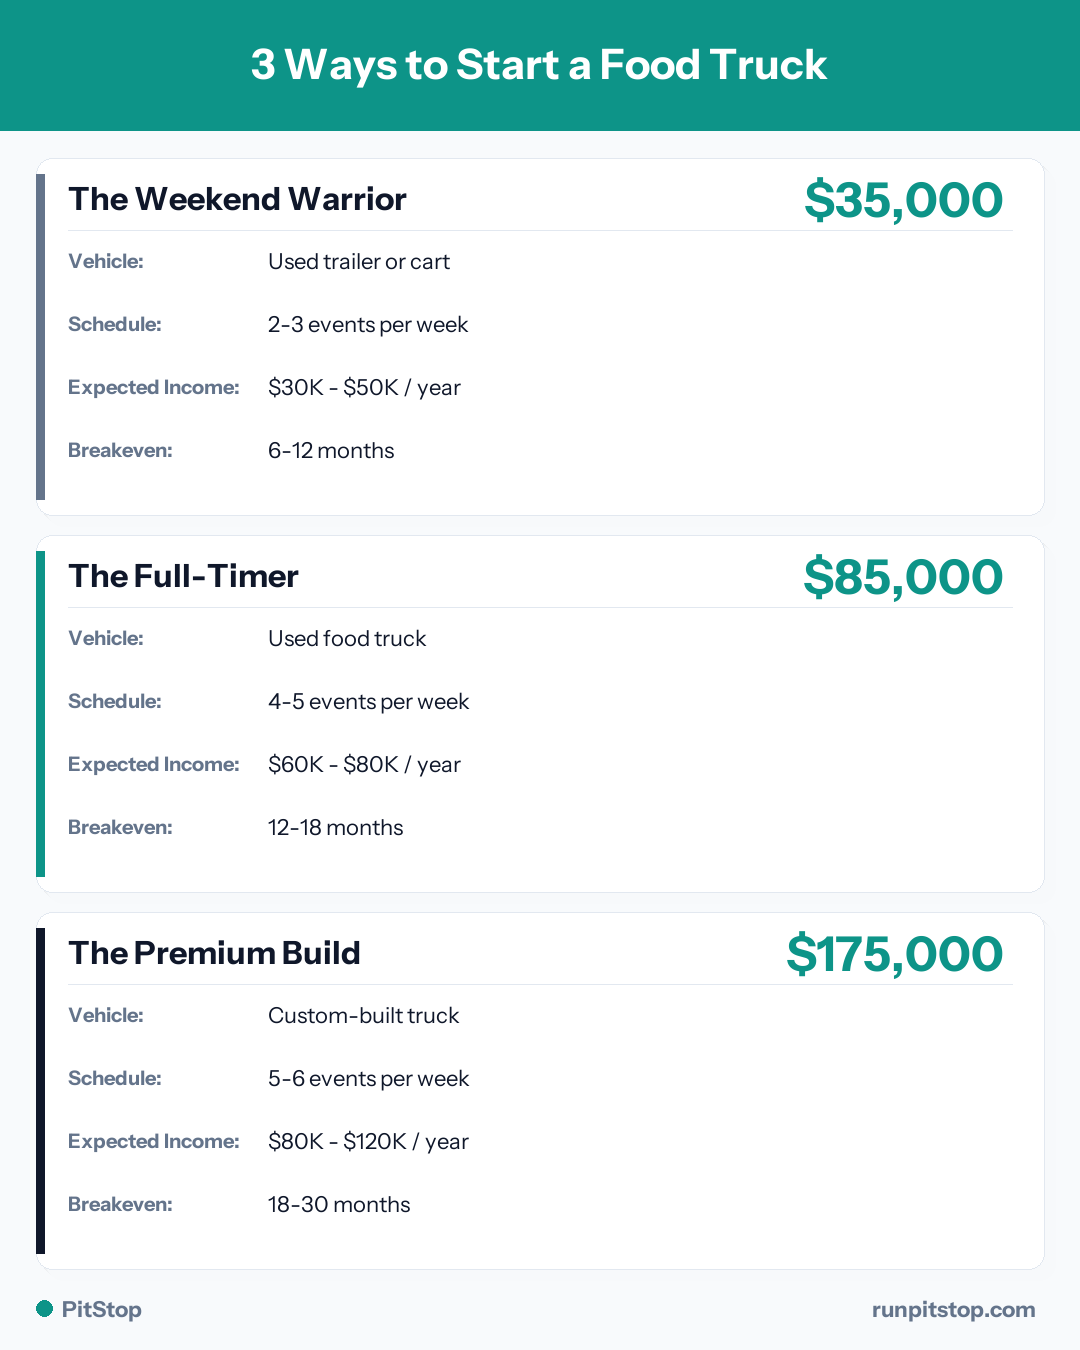Select the "3 Ways to Start a Food Truck" title
Screen dimensions: 1080x1350
click(539, 65)
